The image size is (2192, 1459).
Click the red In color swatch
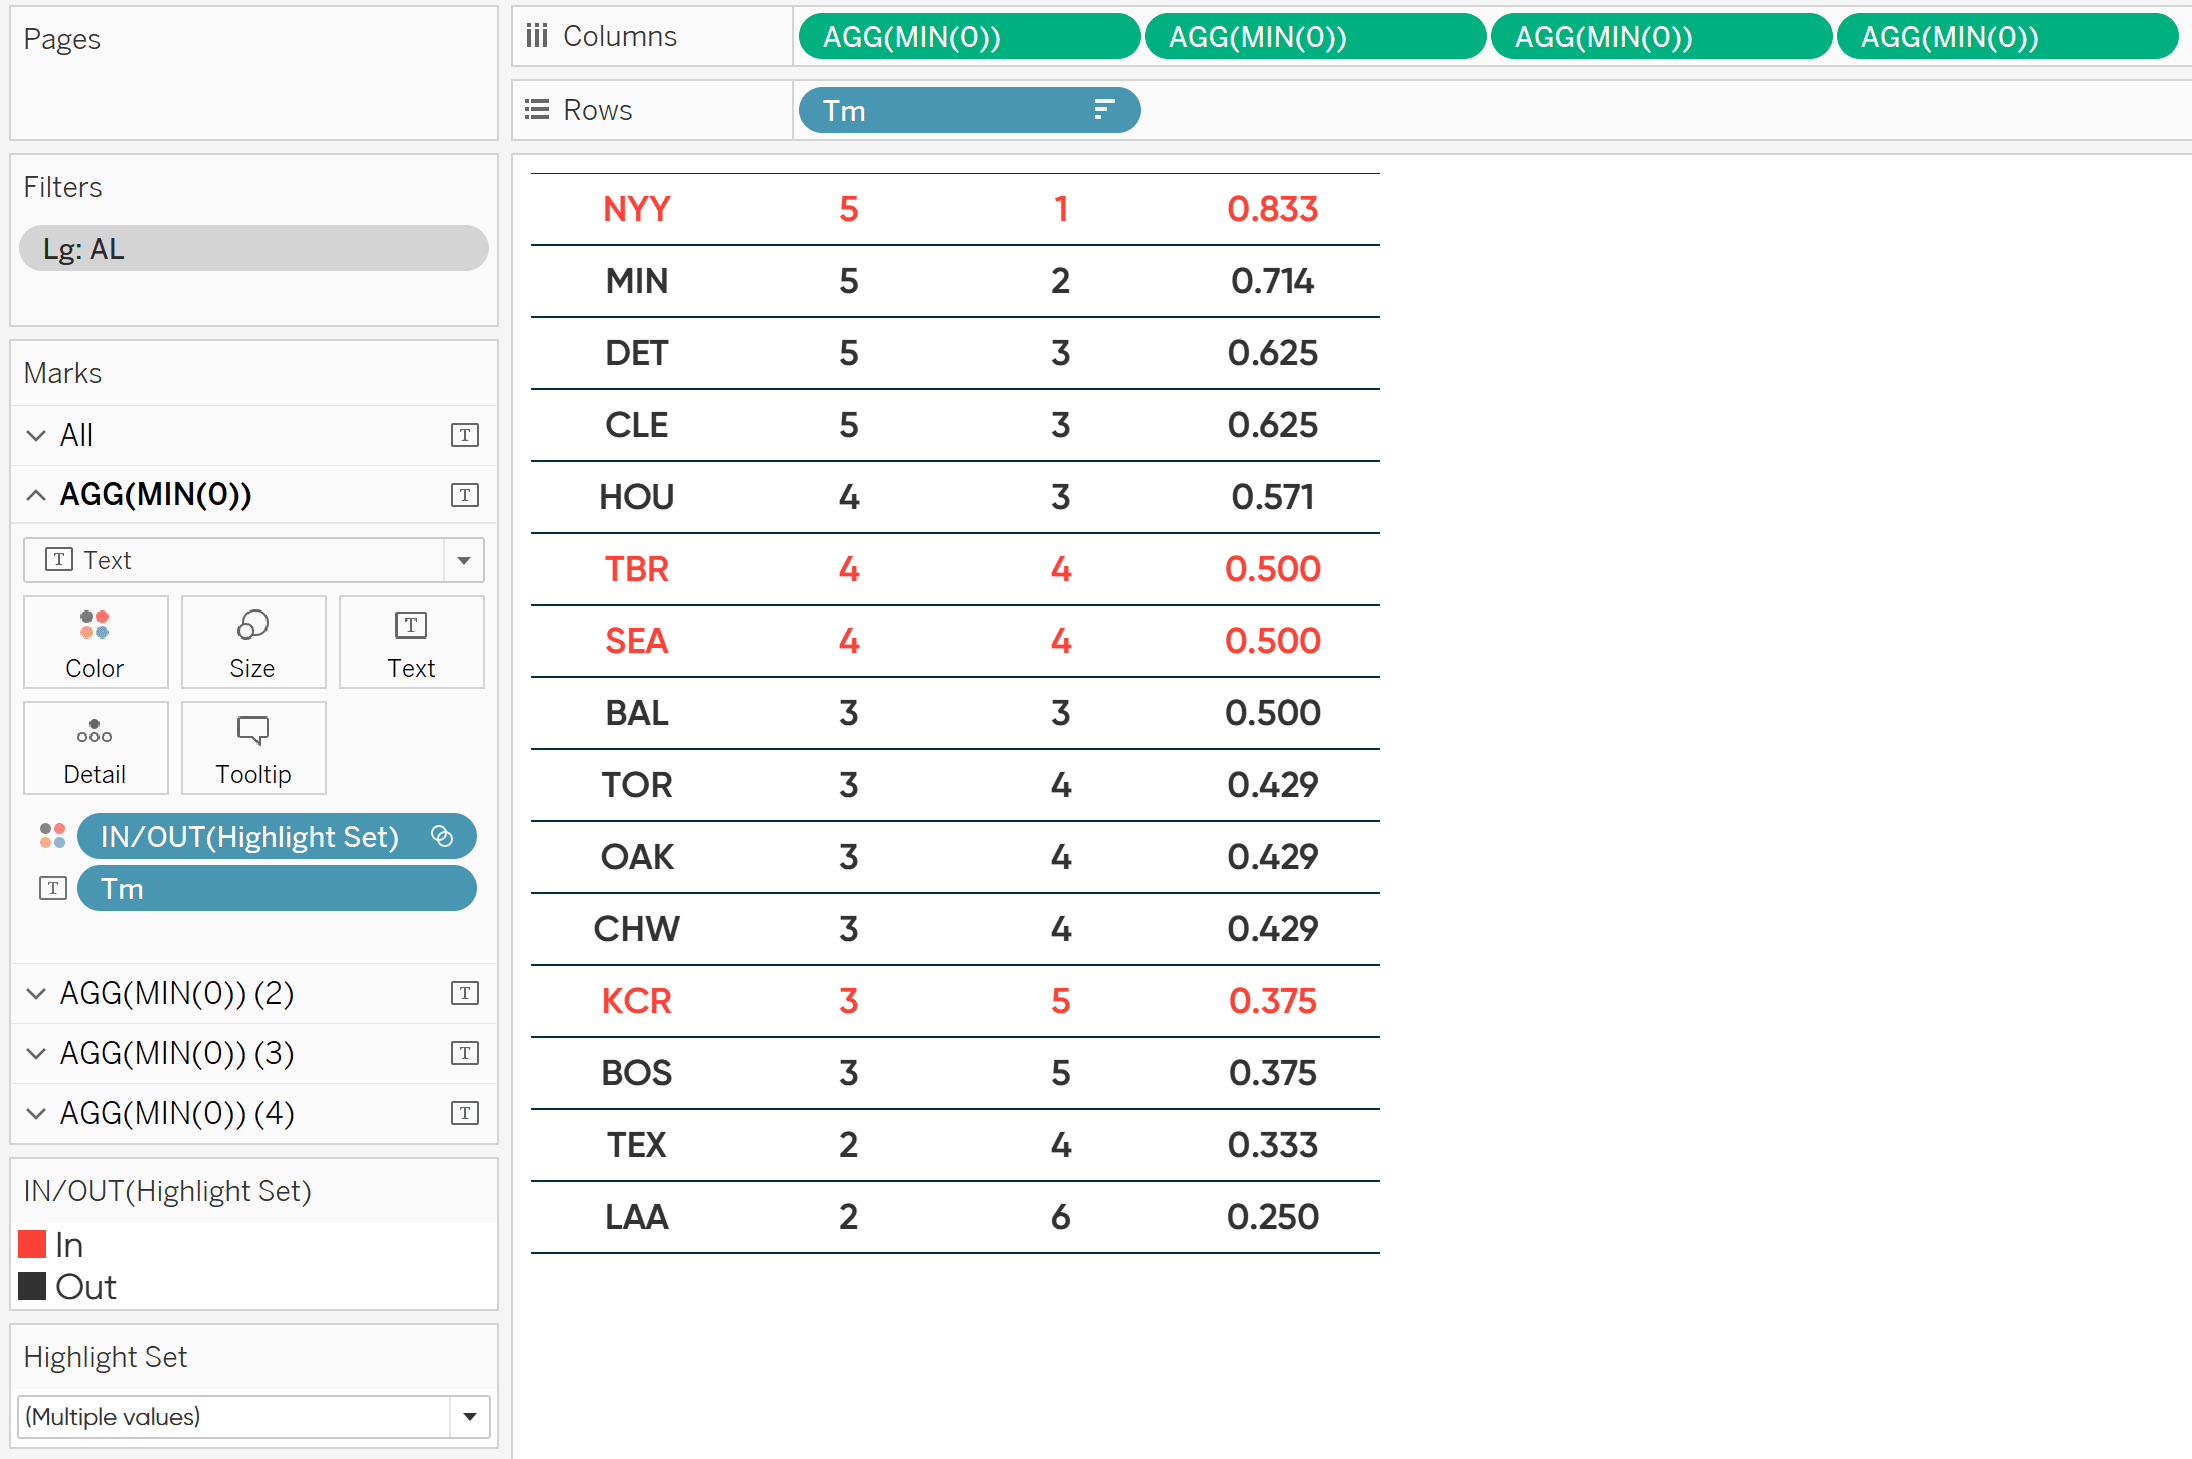tap(33, 1243)
